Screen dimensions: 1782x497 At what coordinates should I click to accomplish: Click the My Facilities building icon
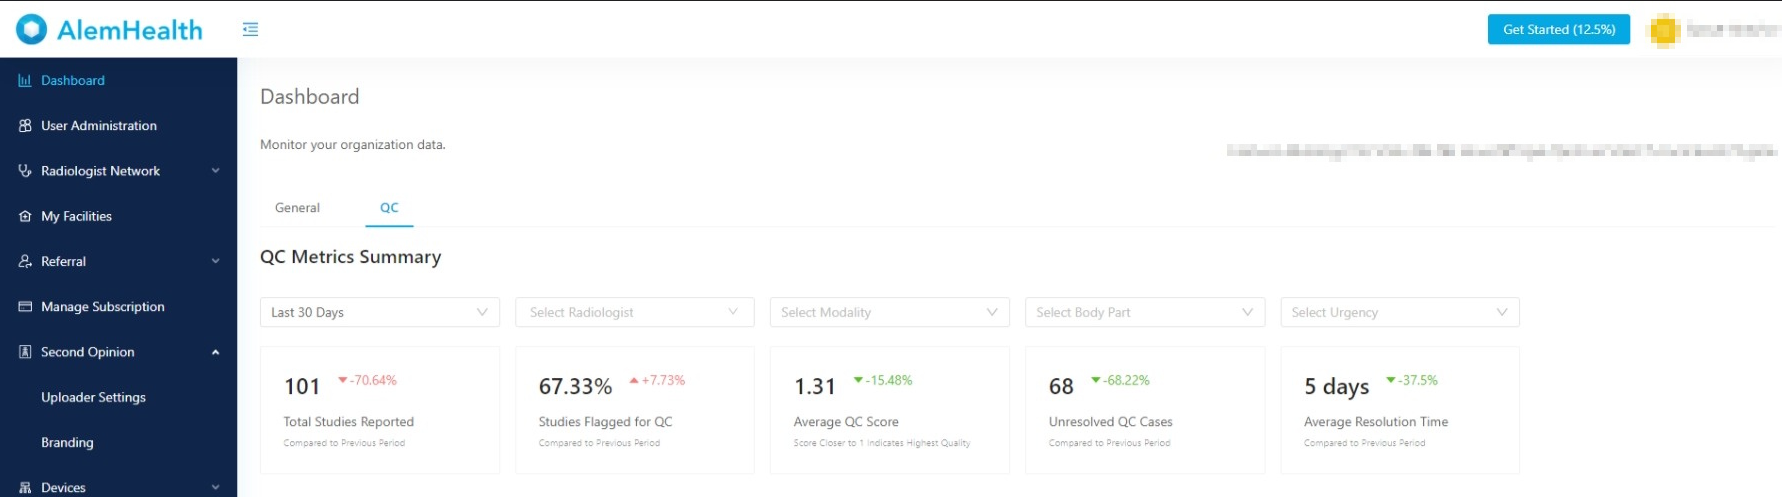pyautogui.click(x=25, y=216)
